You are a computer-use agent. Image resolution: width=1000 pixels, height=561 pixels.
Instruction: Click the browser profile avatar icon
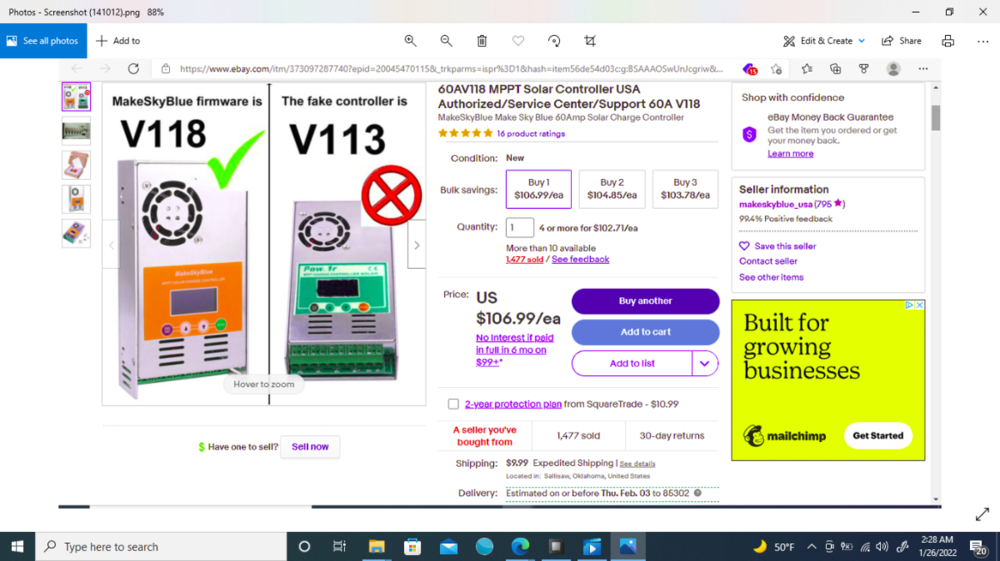[x=893, y=69]
